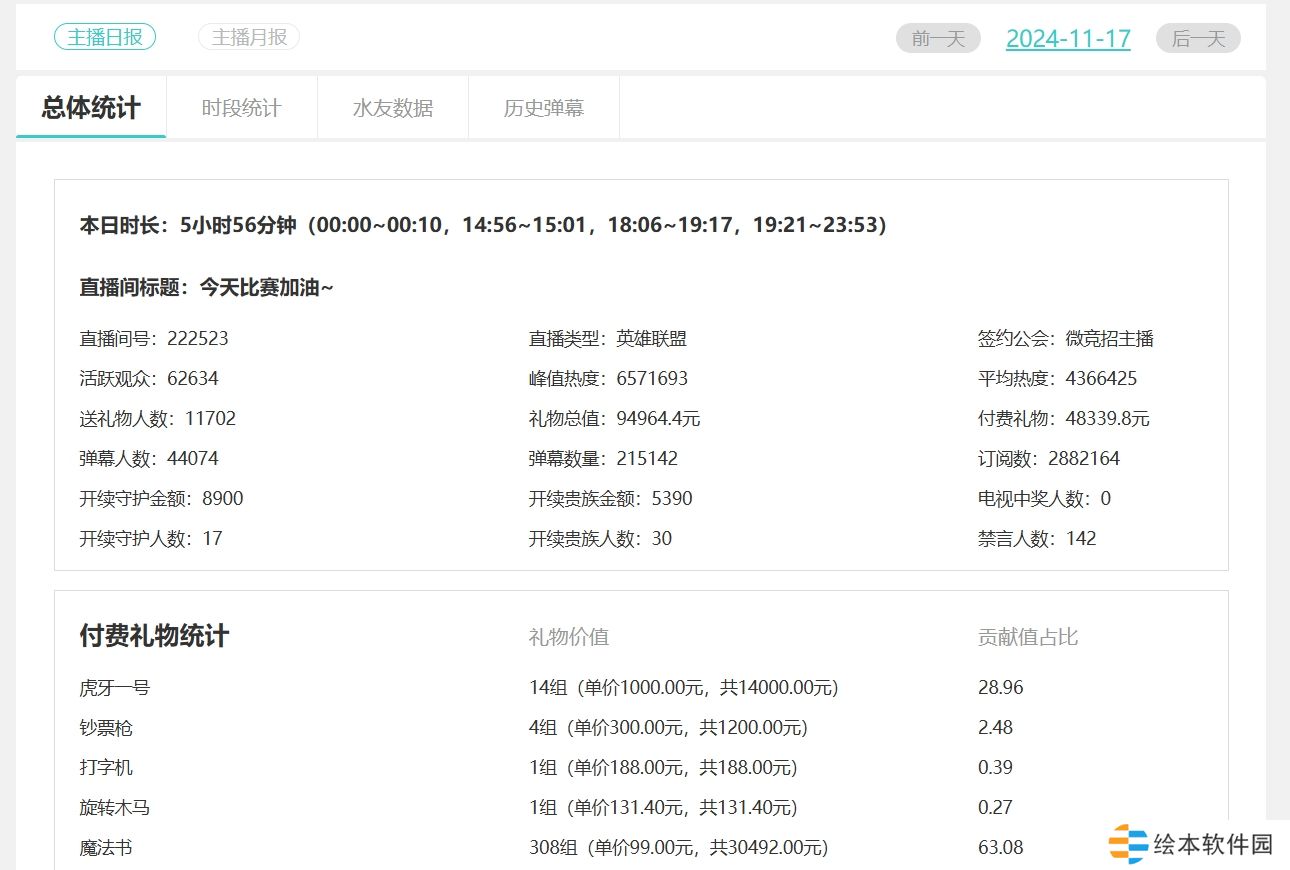Click the 签约公会 微竞招主播 entry
Viewport: 1290px width, 870px height.
(x=1065, y=339)
